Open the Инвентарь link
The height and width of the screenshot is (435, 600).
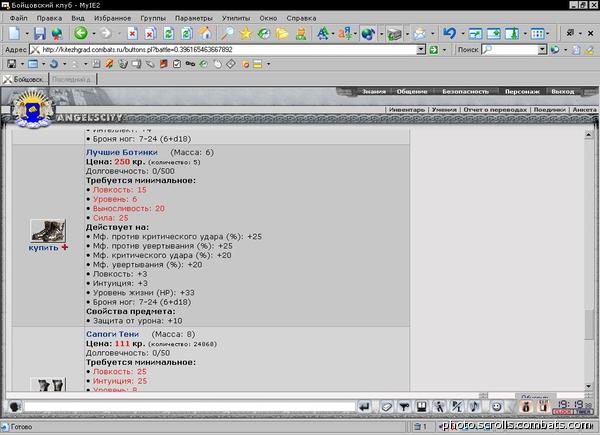click(407, 109)
